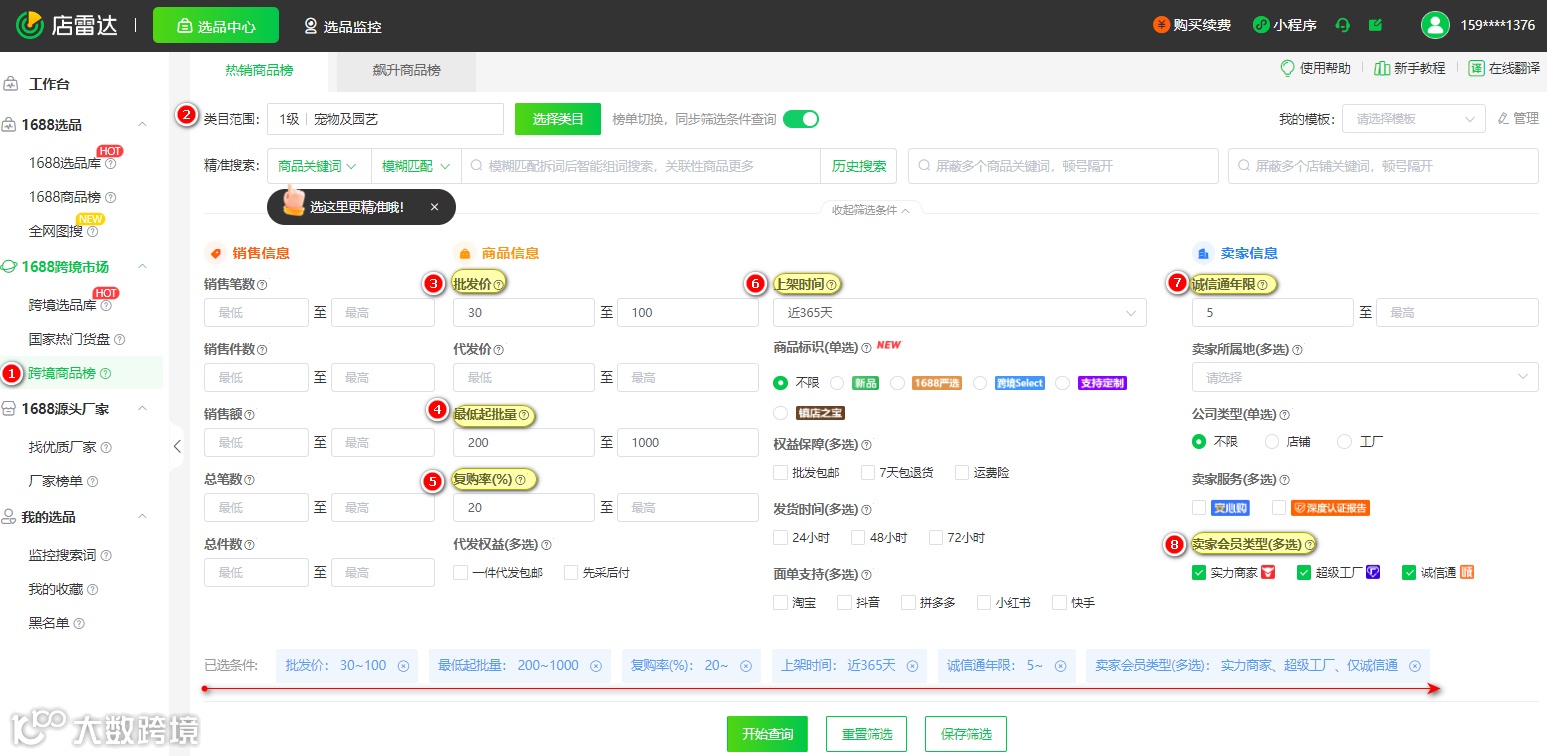Open the 历史搜索 button
This screenshot has width=1547, height=756.
pyautogui.click(x=859, y=166)
